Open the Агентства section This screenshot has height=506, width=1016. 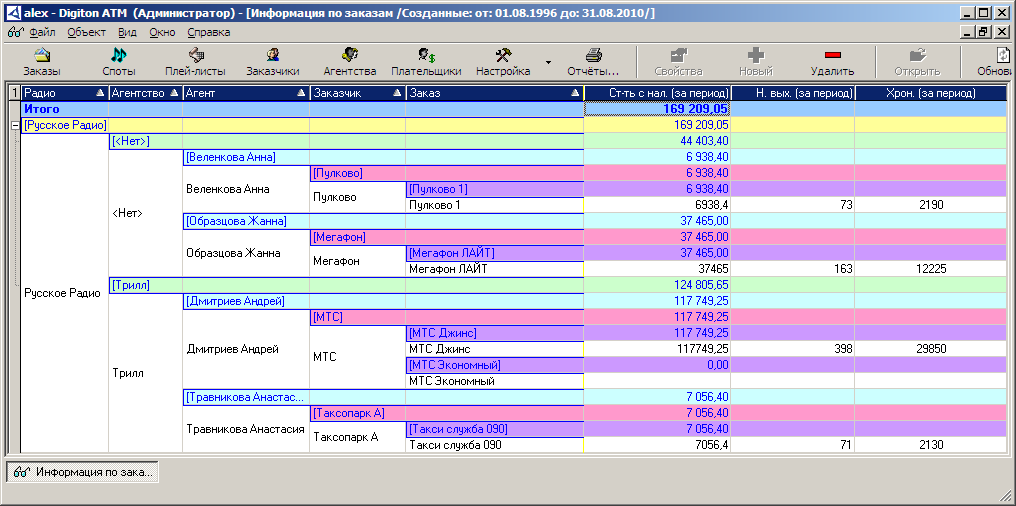pos(350,63)
